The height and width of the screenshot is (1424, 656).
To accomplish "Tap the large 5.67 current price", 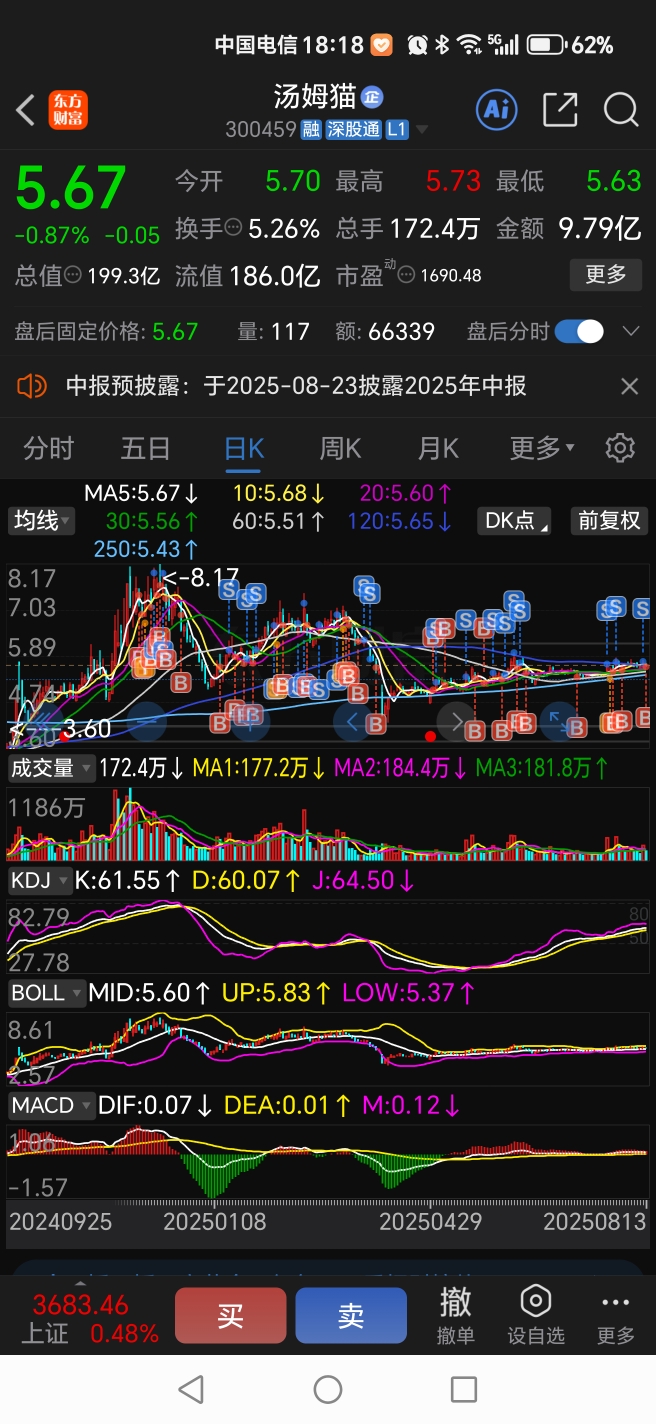I will [x=71, y=187].
